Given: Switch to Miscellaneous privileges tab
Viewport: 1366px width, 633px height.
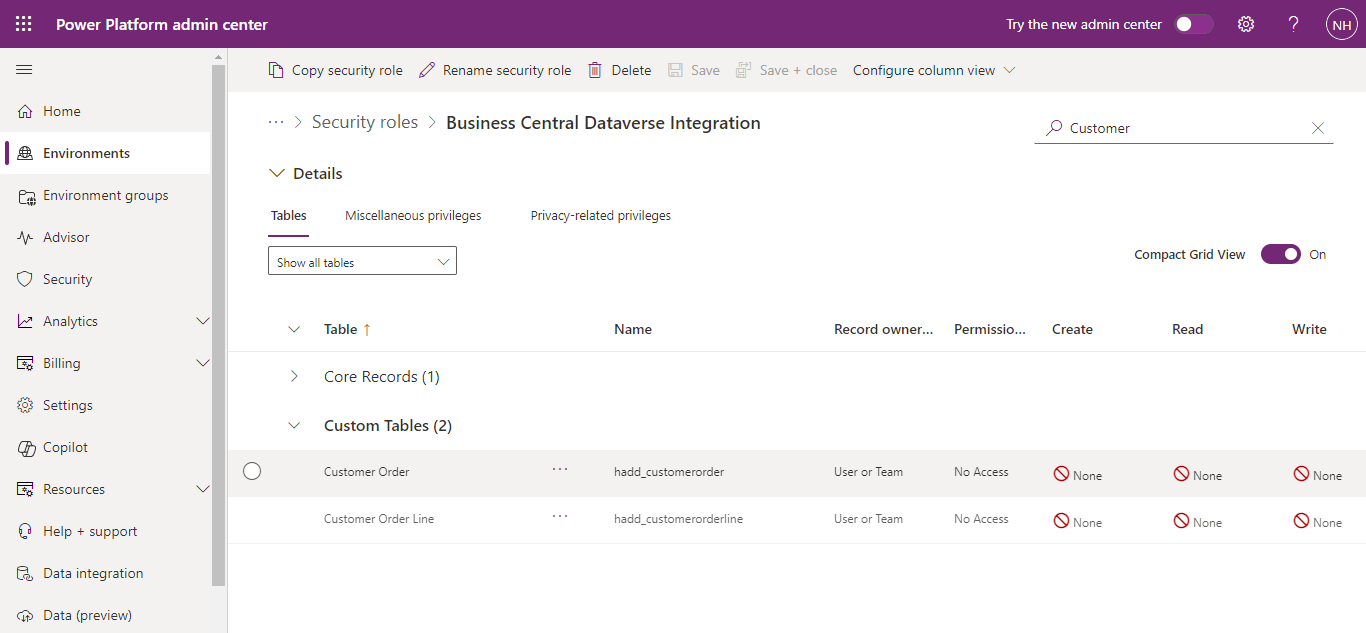Looking at the screenshot, I should pyautogui.click(x=413, y=215).
